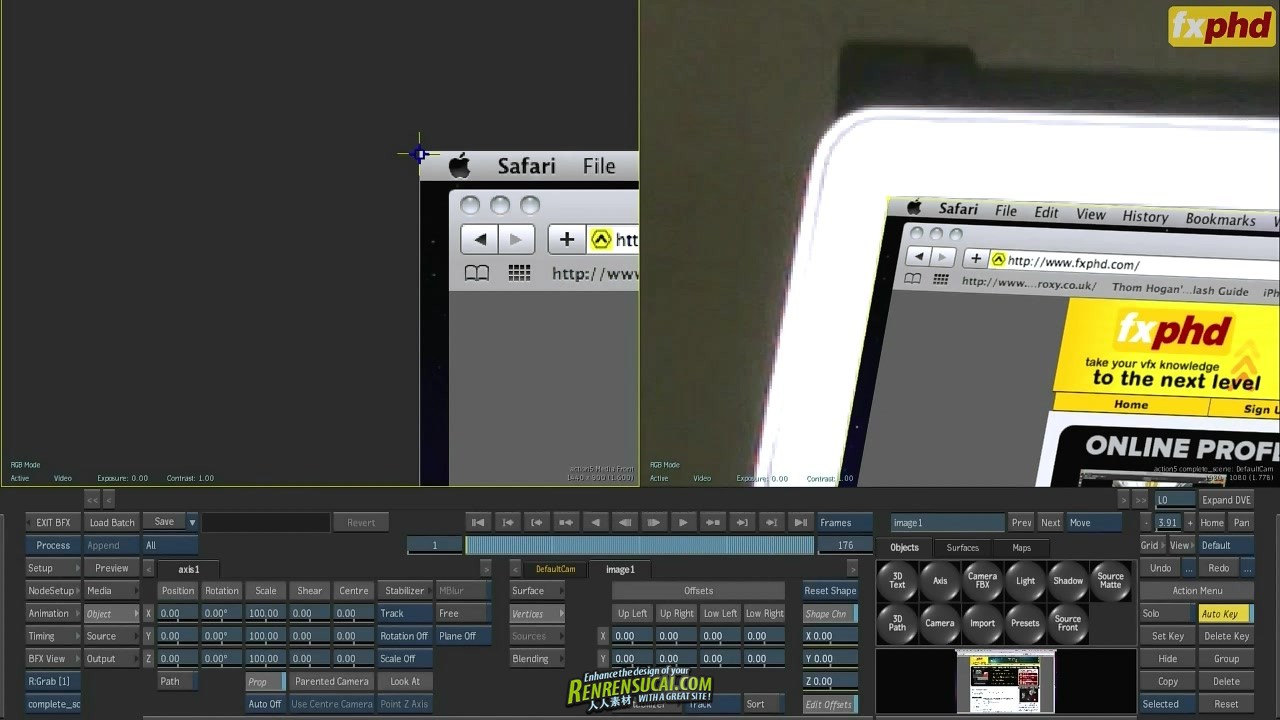Expand the Timing menu
1280x720 pixels.
point(53,636)
